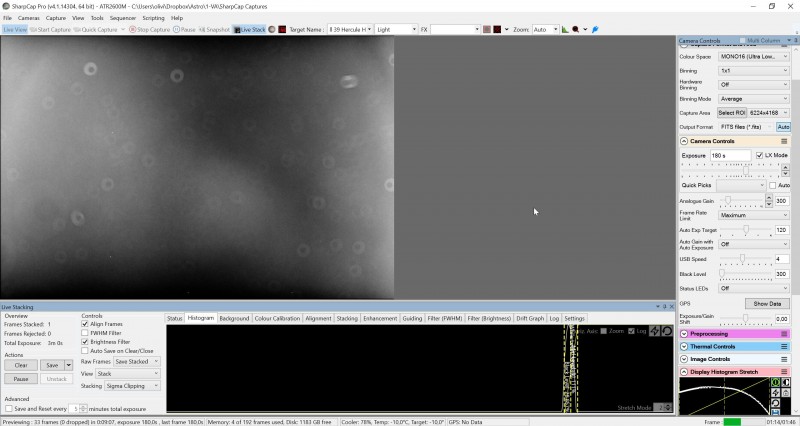Viewport: 800px width, 426px height.
Task: Enable the FWHM Filter checkbox
Action: 85,333
